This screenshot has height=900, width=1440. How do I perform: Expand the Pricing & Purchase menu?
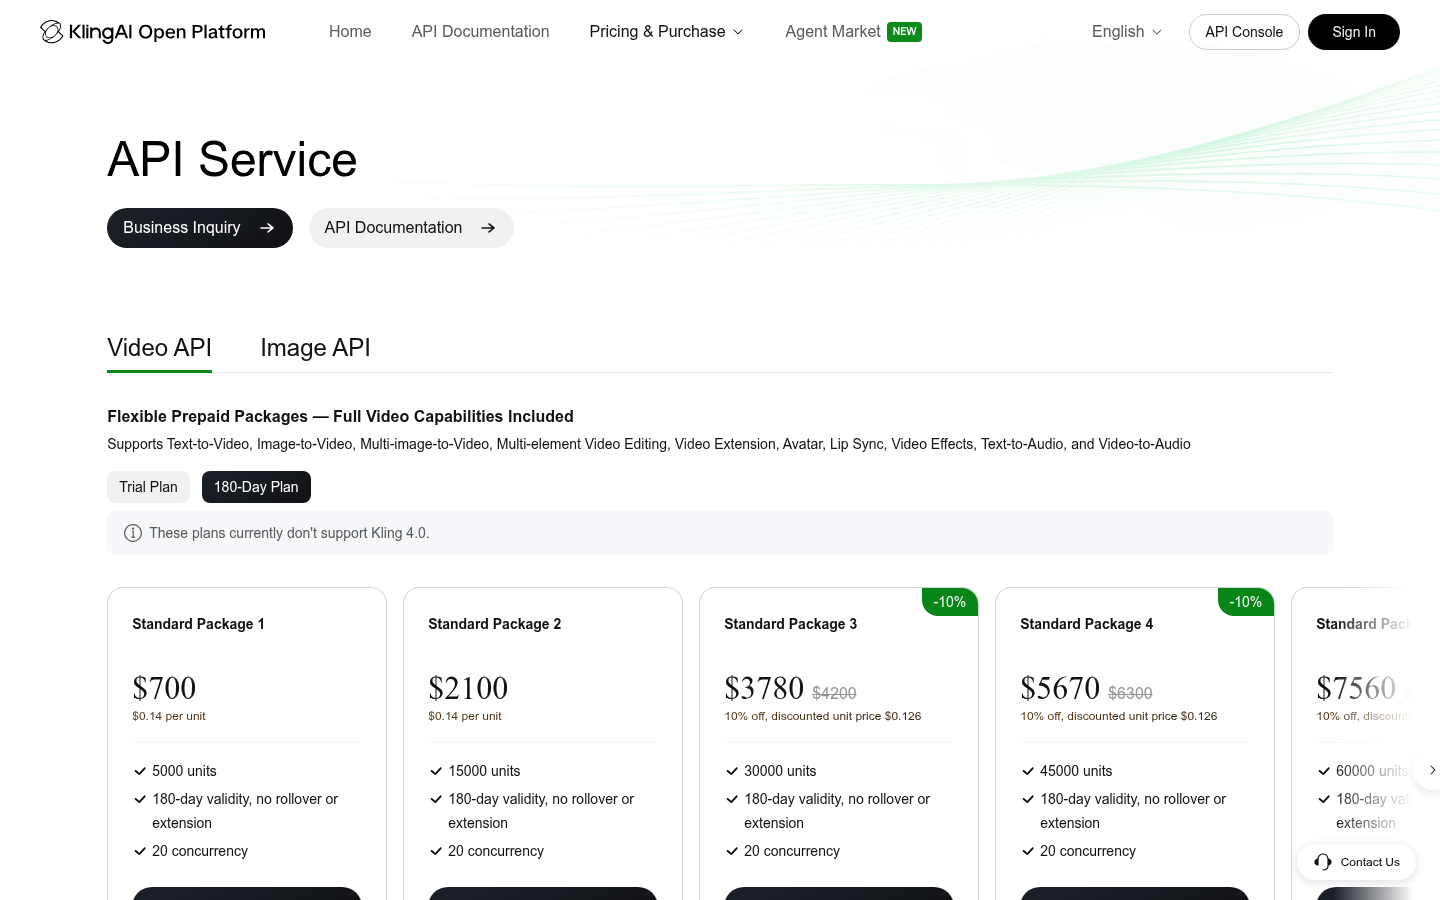pyautogui.click(x=666, y=32)
